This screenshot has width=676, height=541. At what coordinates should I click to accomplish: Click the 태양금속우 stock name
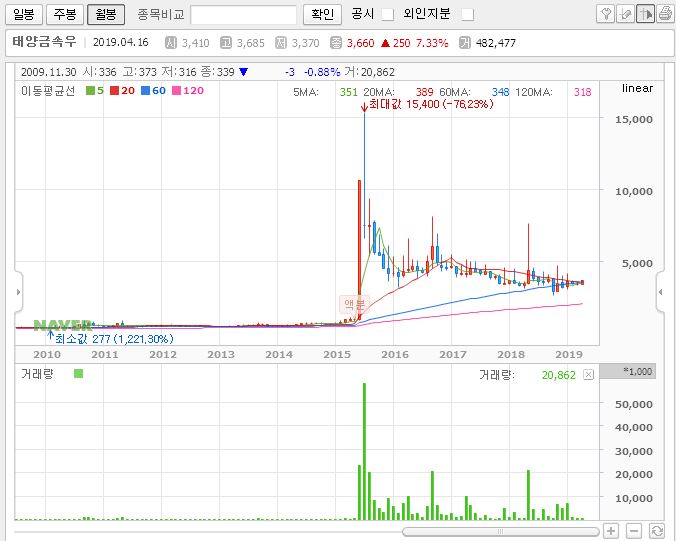tap(44, 42)
